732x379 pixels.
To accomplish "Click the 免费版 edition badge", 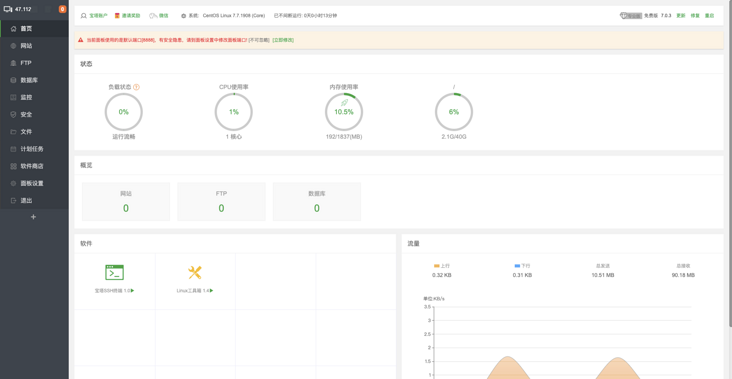I will (651, 15).
